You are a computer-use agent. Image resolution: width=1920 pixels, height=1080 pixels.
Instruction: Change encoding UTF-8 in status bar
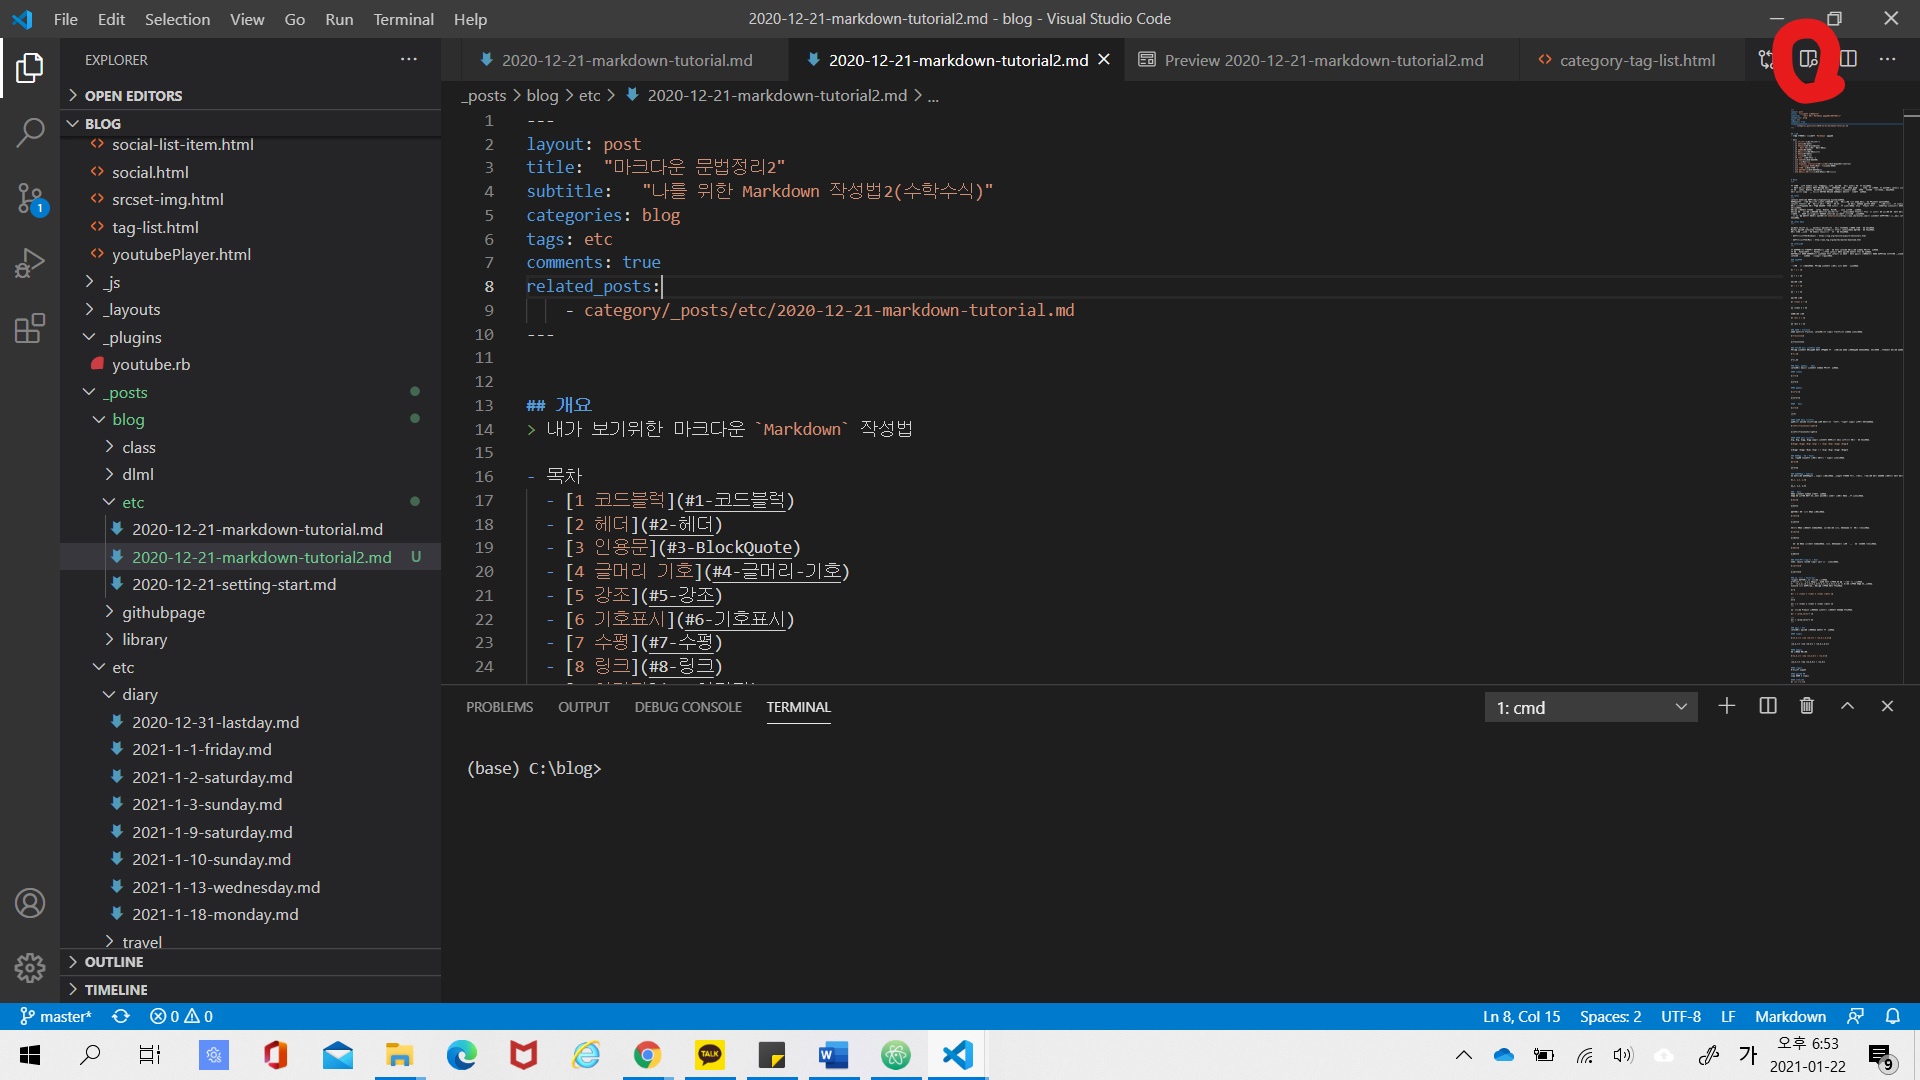tap(1681, 1016)
